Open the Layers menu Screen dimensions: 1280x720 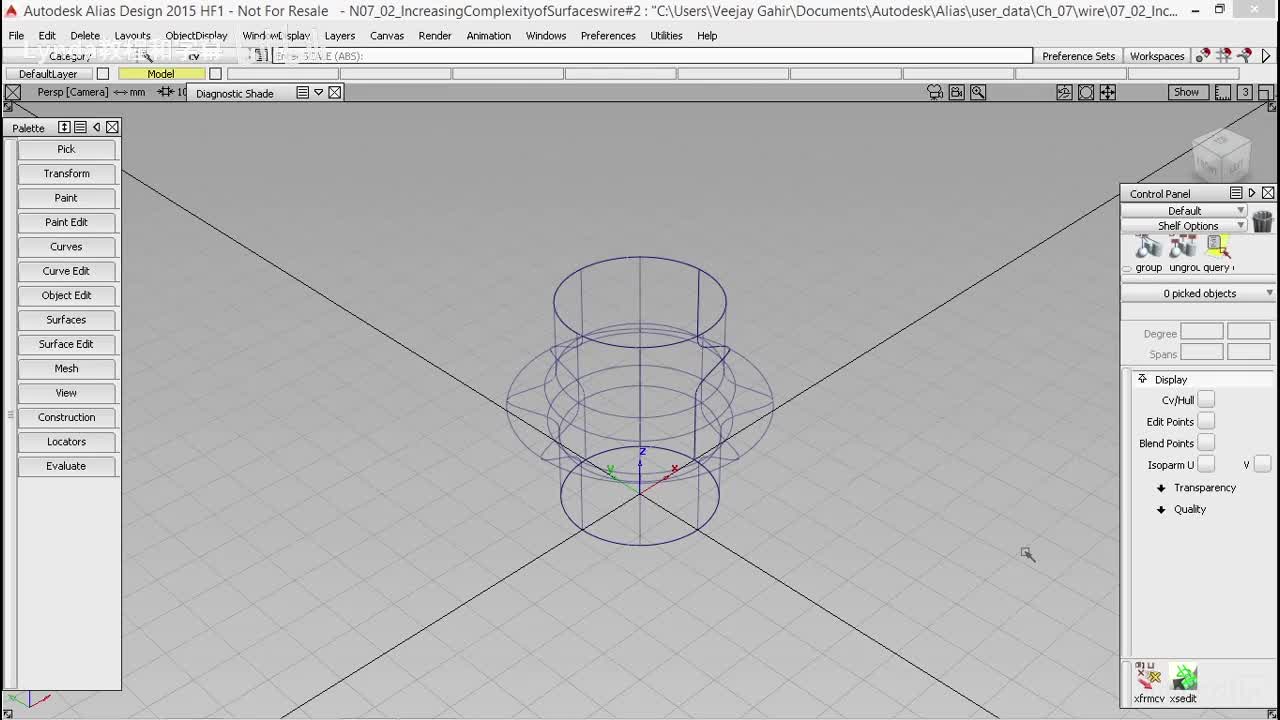point(339,36)
